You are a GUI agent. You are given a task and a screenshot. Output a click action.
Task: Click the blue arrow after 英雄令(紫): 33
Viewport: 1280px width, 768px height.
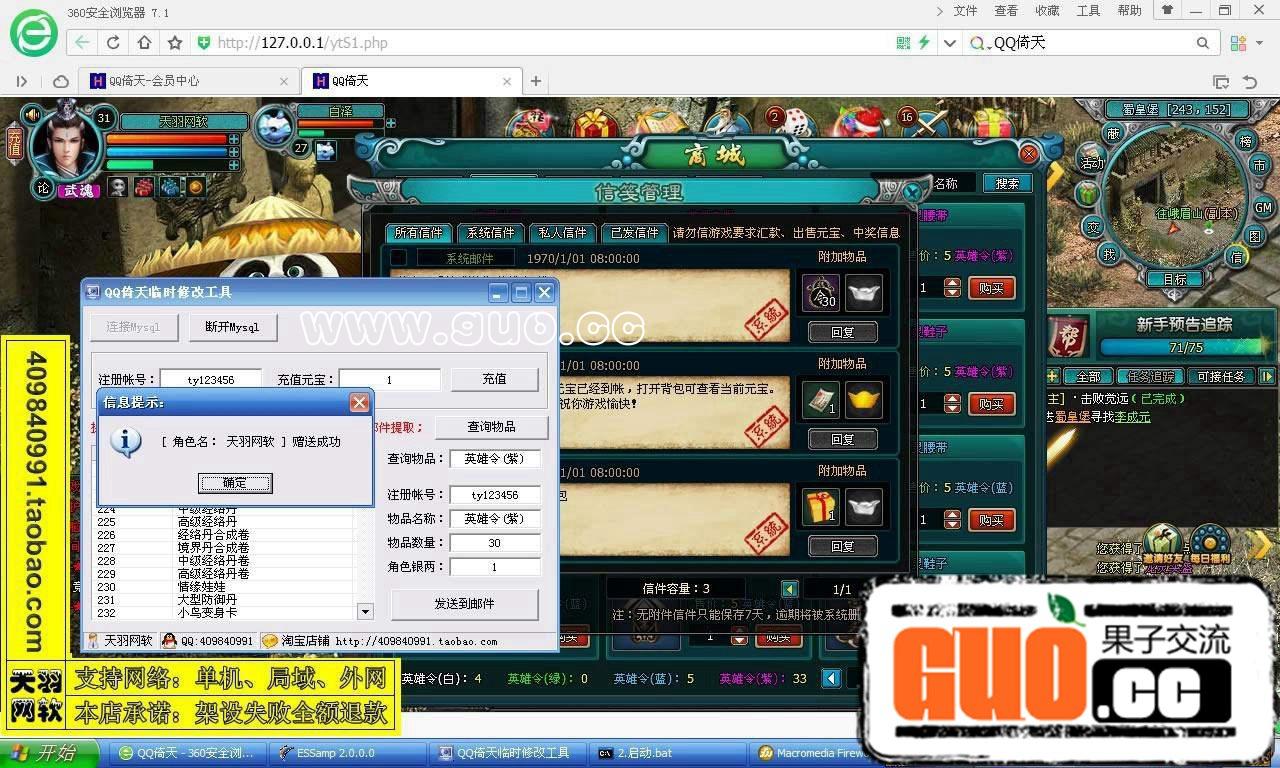tap(831, 678)
